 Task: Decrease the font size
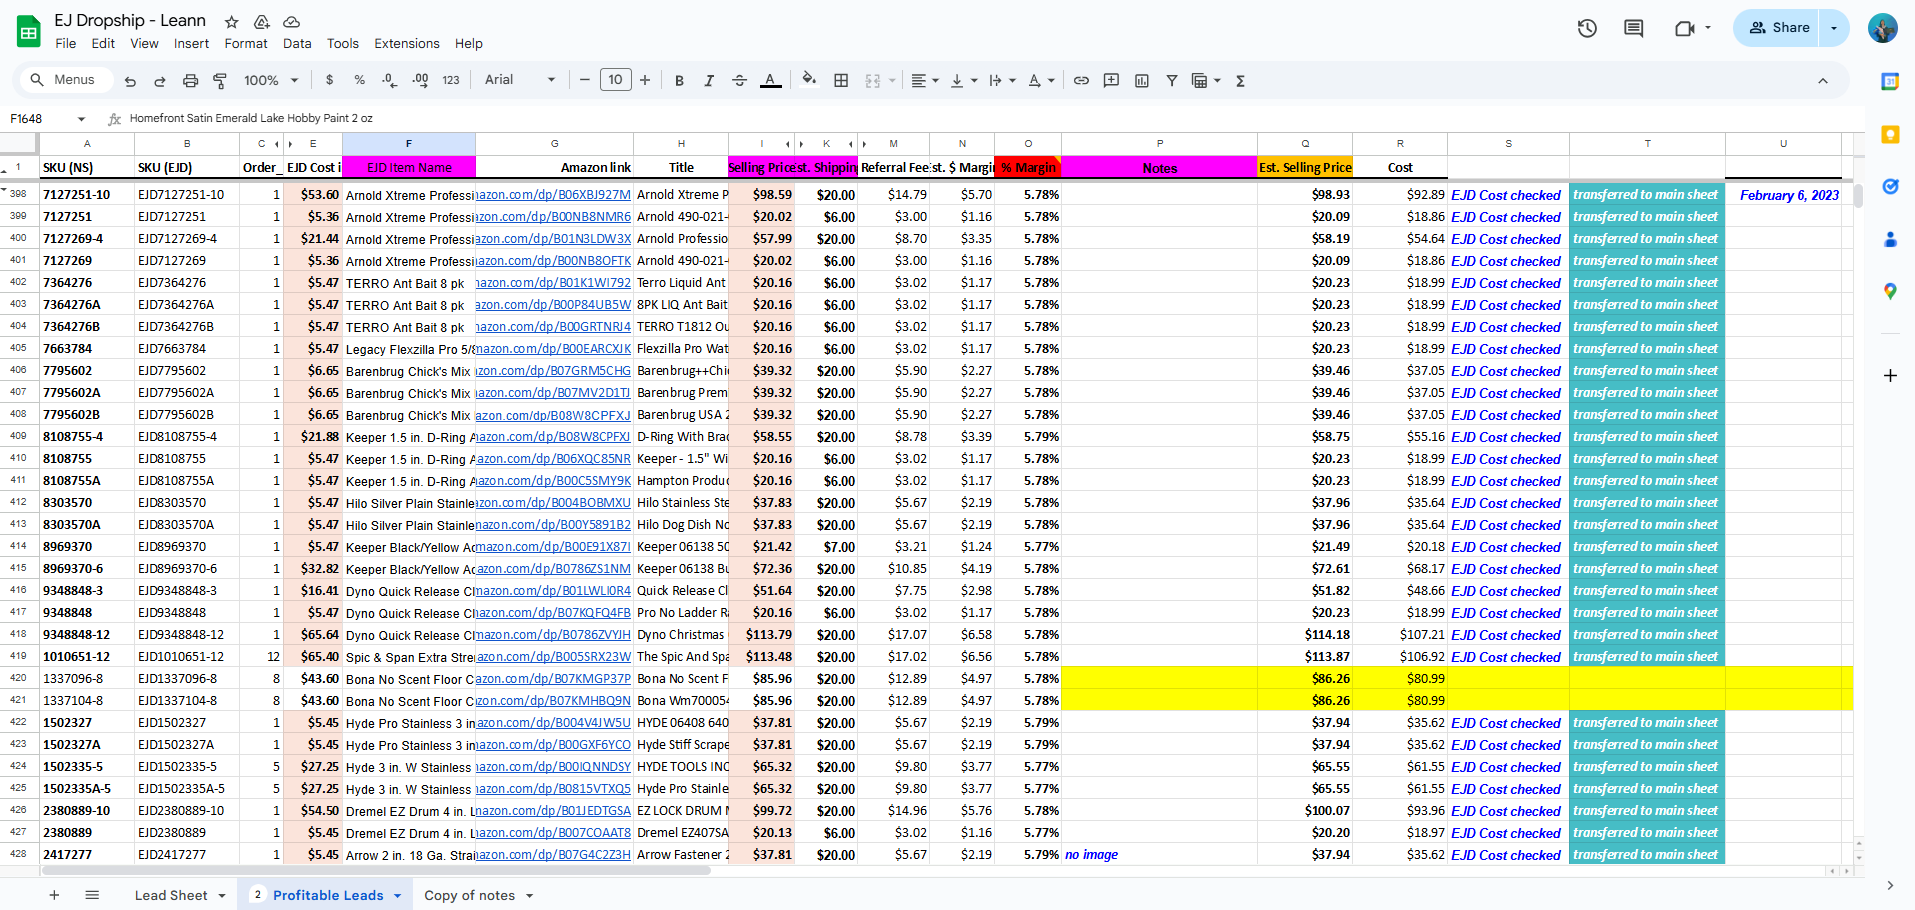(585, 80)
